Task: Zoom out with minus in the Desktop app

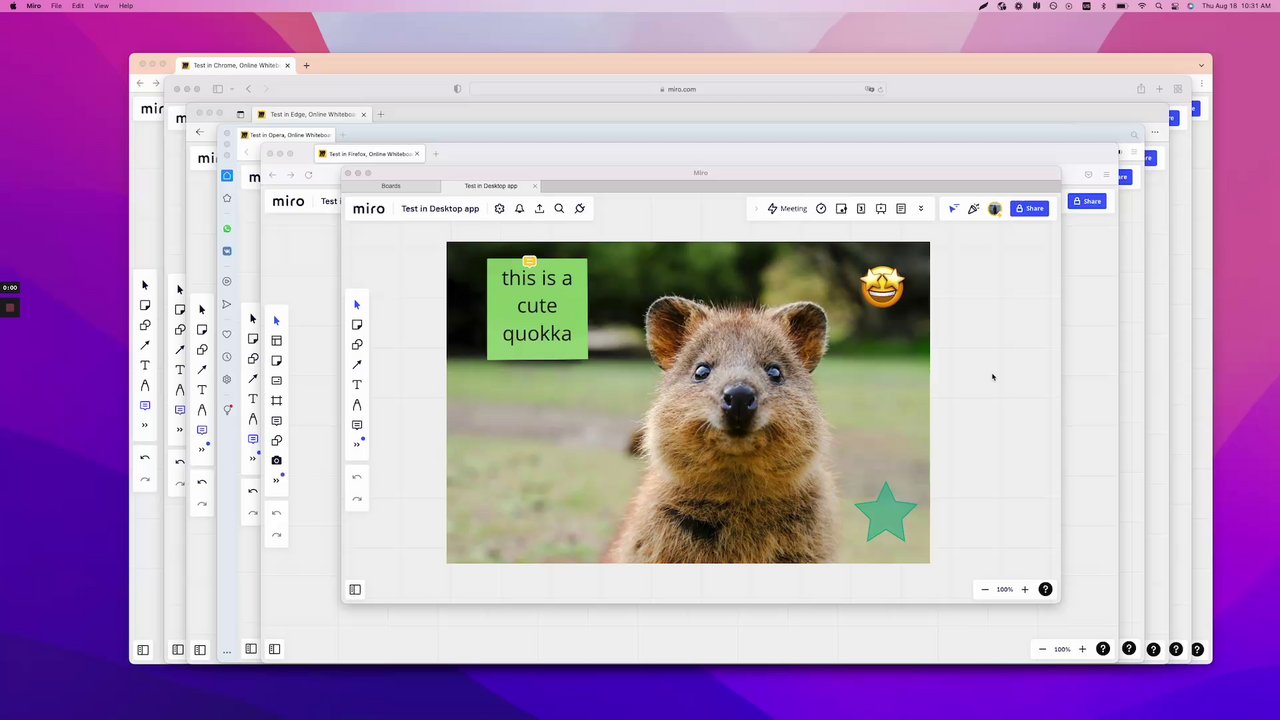Action: [985, 590]
